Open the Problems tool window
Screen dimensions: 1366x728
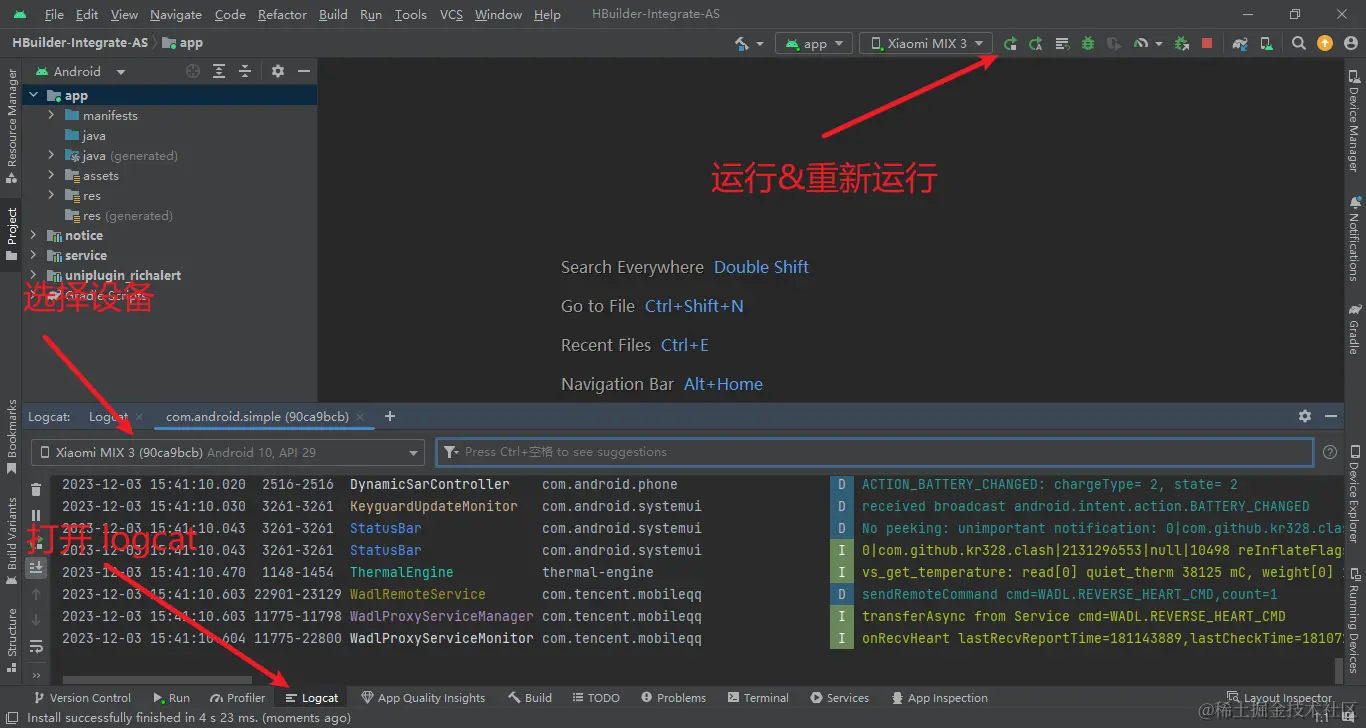674,698
